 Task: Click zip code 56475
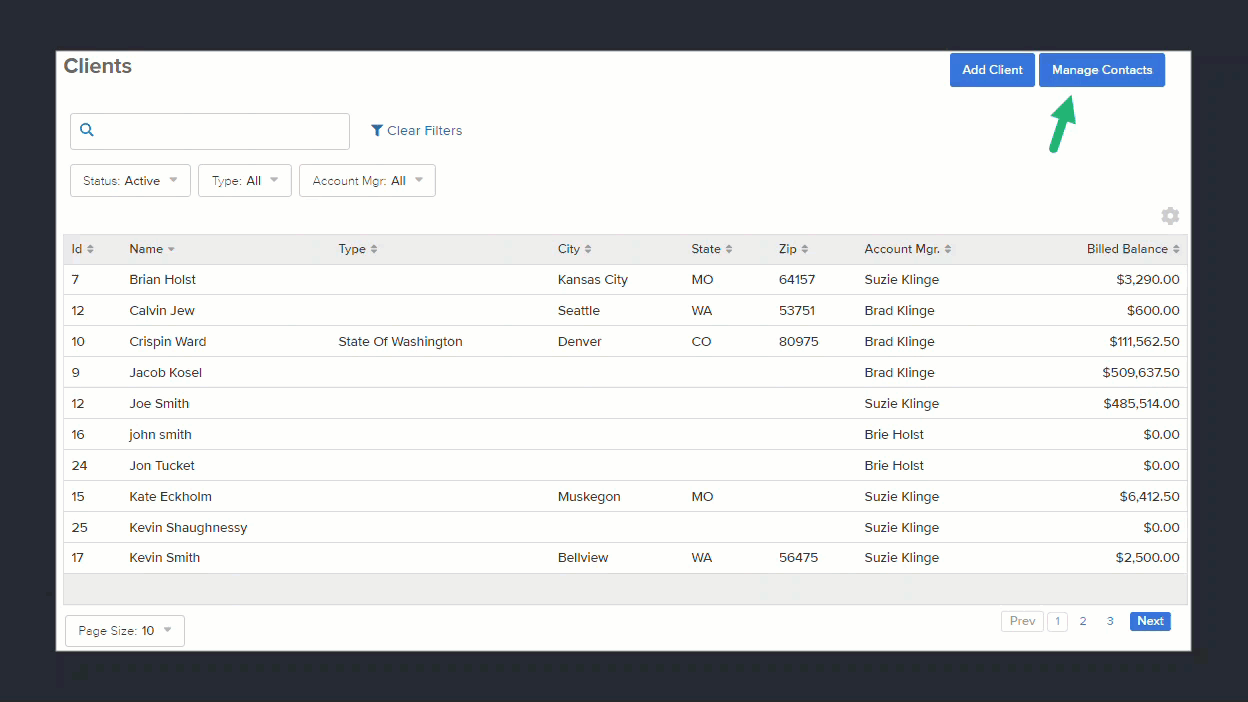click(x=798, y=558)
